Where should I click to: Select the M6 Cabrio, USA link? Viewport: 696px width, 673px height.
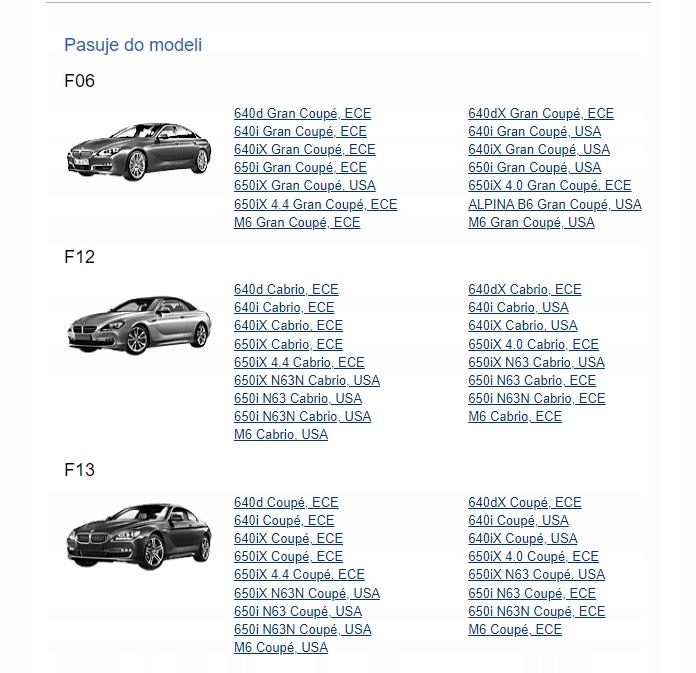(281, 434)
